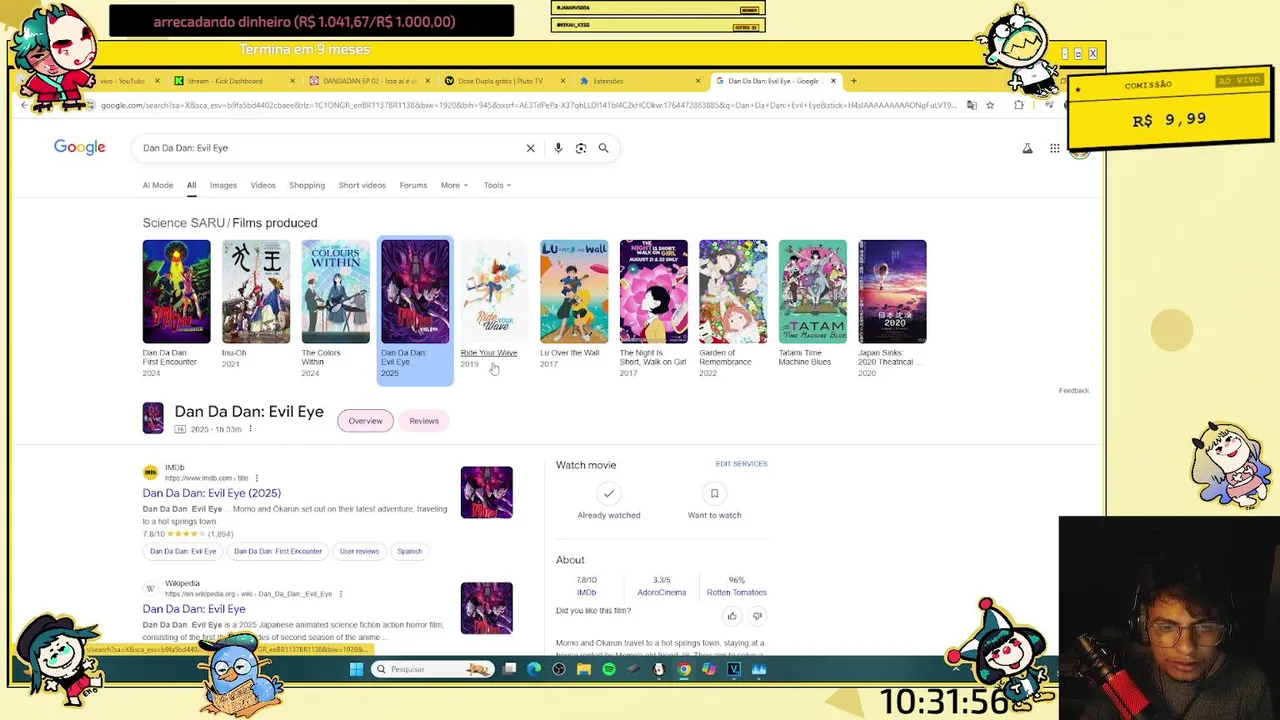Open Search Labs flask icon
This screenshot has width=1280, height=720.
pos(1027,149)
